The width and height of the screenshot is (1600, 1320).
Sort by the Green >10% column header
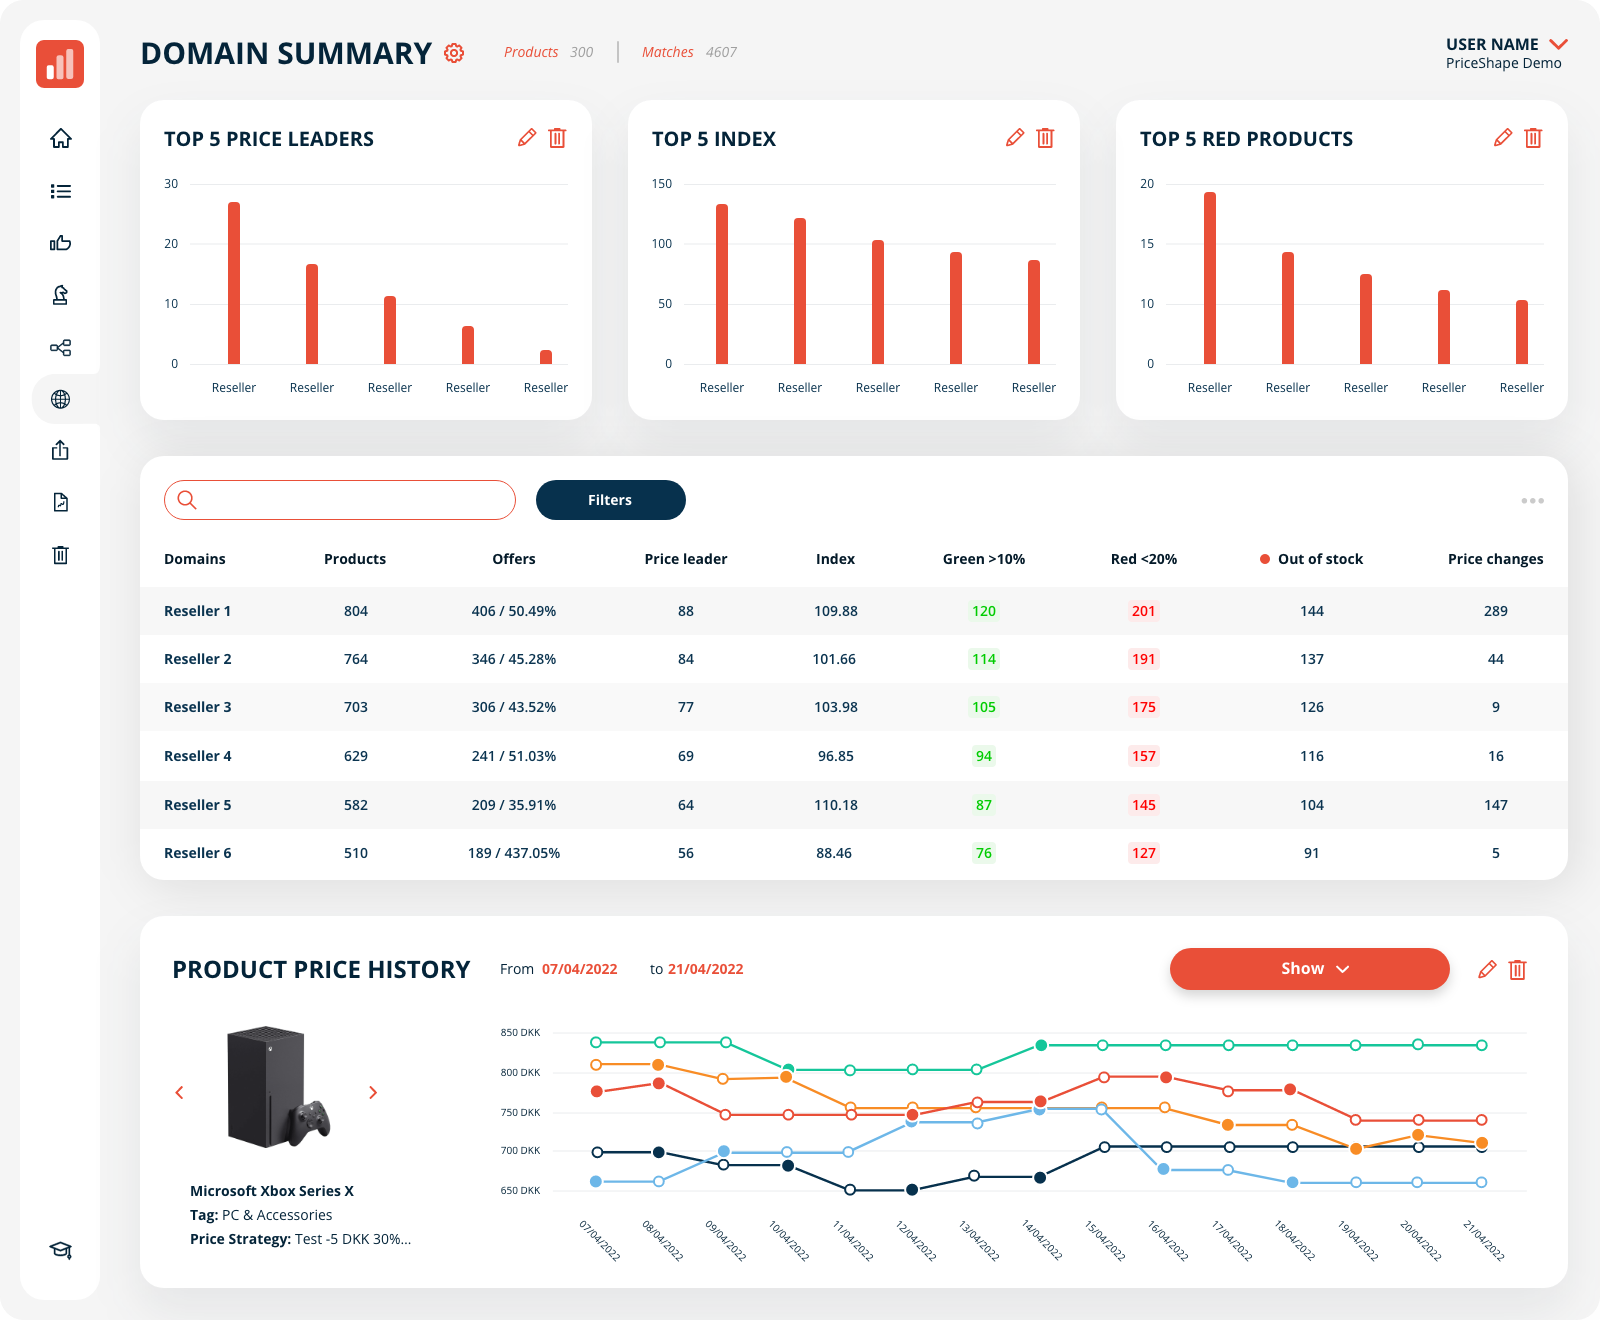click(x=984, y=559)
